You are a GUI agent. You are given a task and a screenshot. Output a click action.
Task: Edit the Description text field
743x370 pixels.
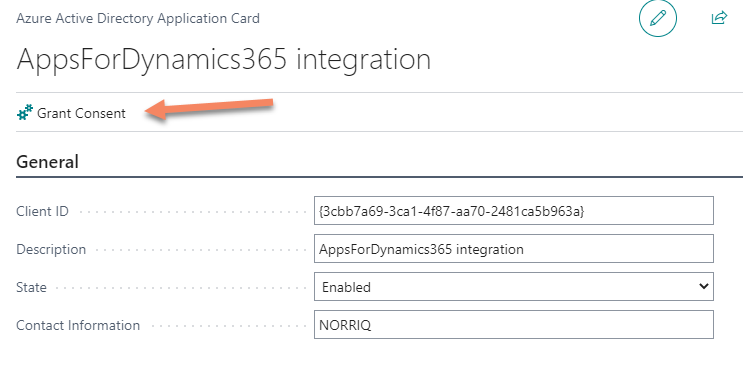(514, 249)
